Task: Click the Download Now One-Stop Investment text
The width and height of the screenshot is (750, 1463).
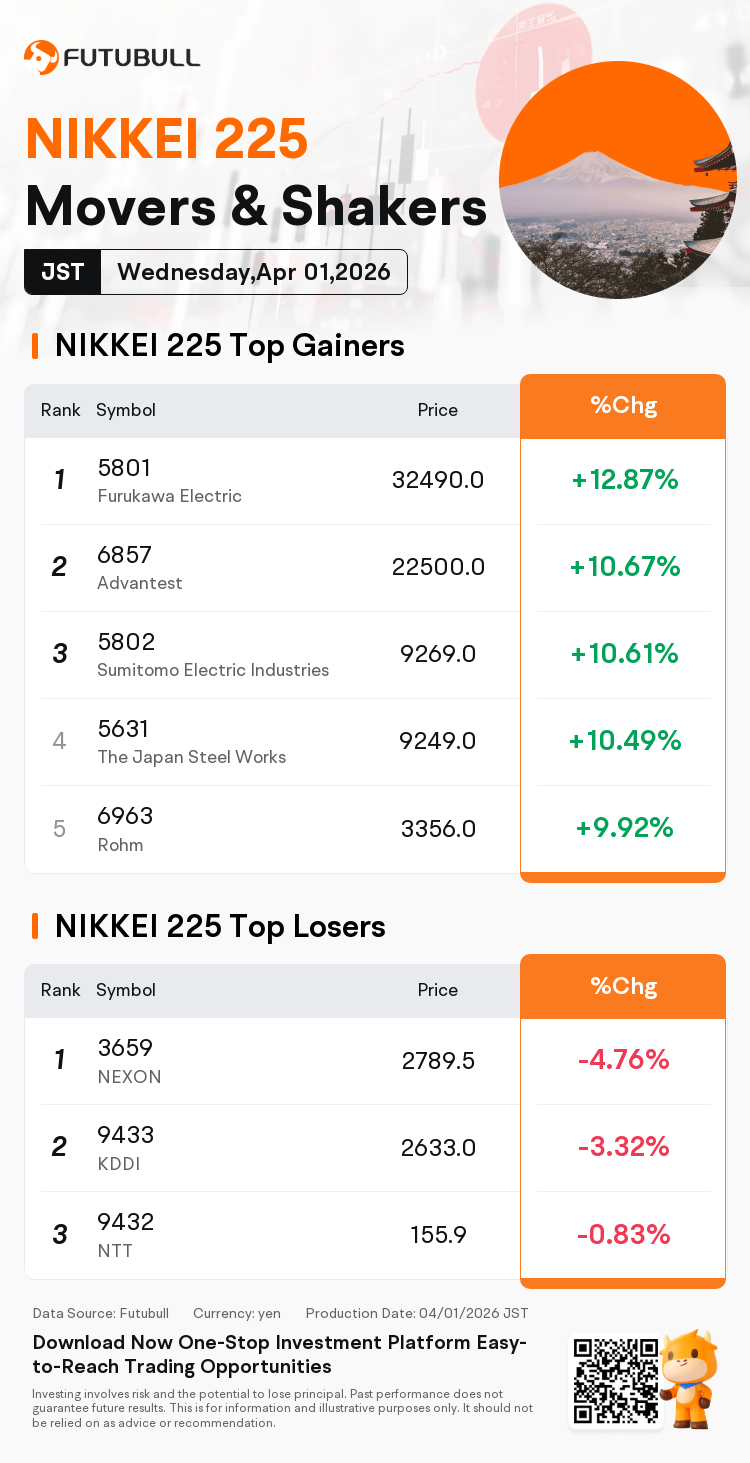Action: (x=280, y=1354)
